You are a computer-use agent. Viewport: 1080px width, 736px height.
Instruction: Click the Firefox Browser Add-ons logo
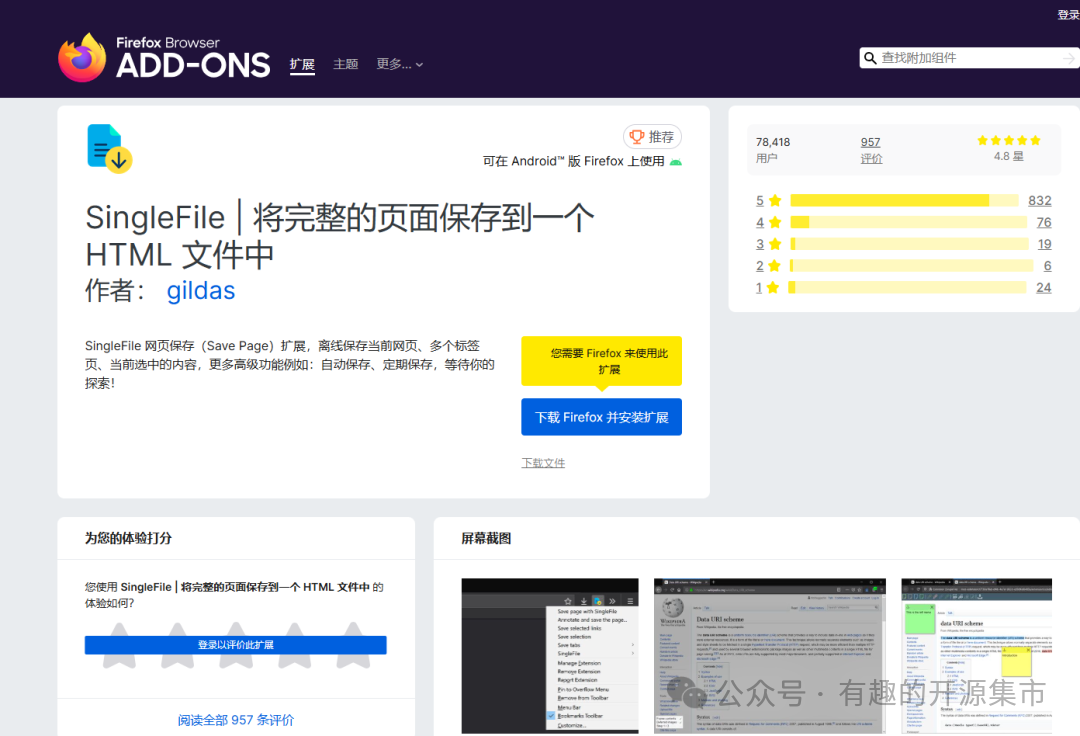[x=164, y=58]
